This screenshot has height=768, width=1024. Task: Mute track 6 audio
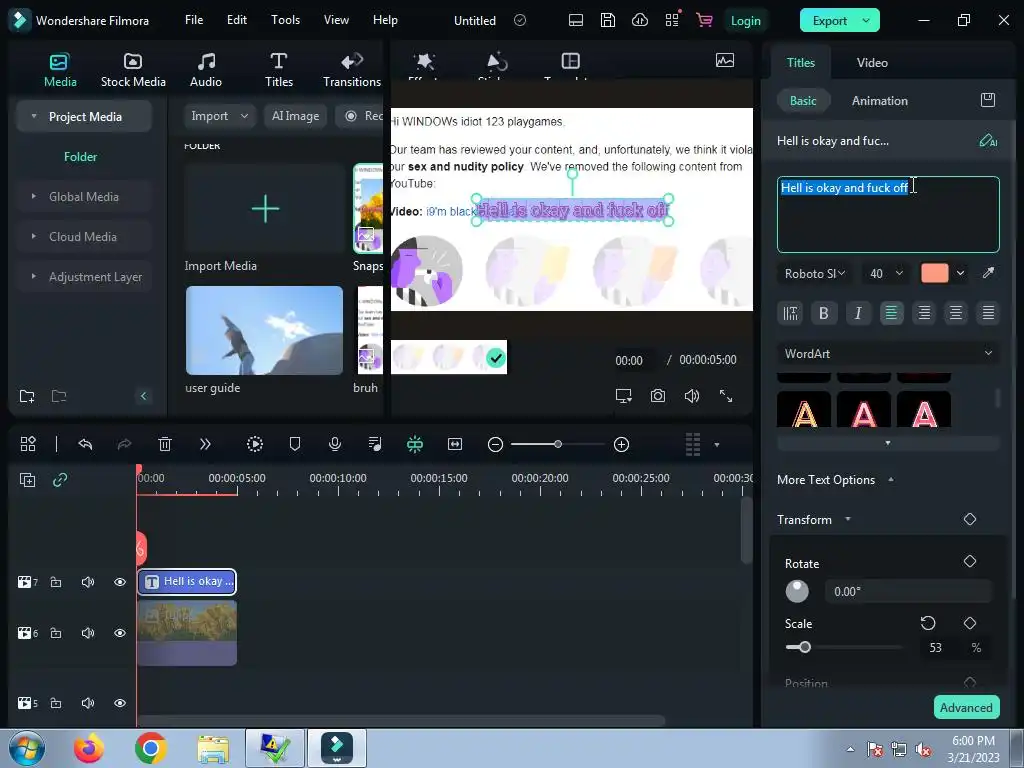point(88,633)
